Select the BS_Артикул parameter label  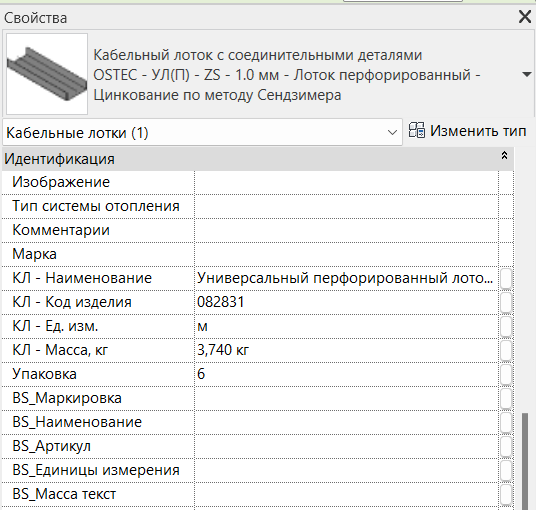click(x=51, y=446)
